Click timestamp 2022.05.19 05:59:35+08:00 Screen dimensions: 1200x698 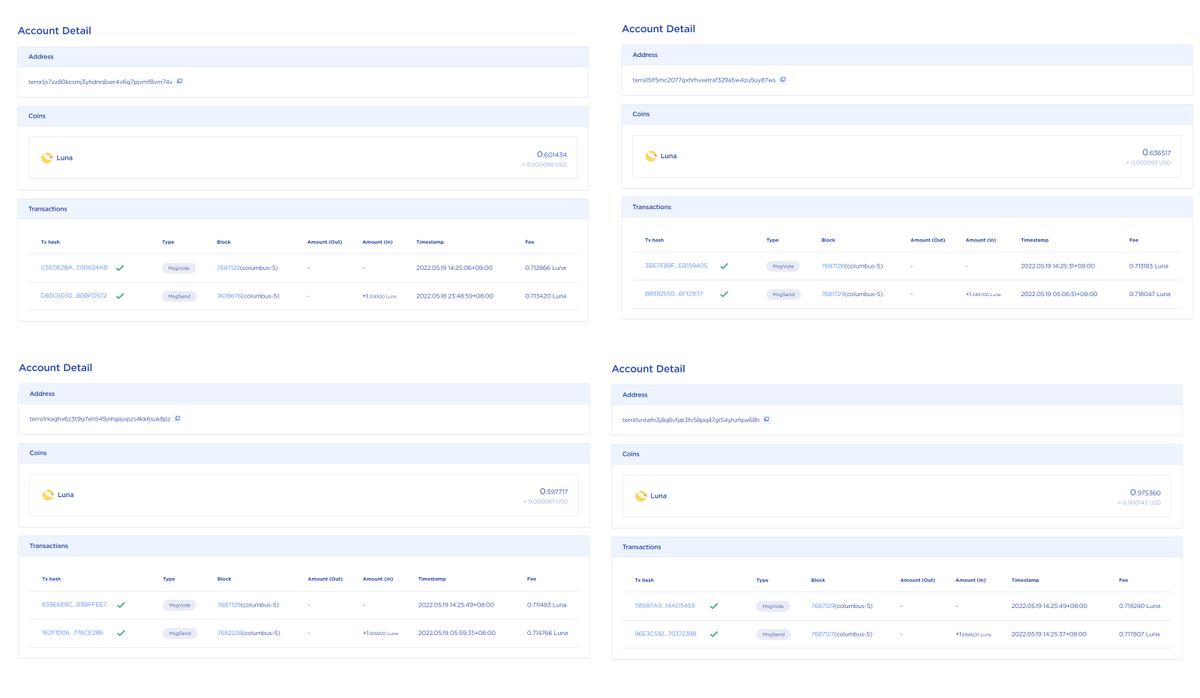pyautogui.click(x=456, y=633)
